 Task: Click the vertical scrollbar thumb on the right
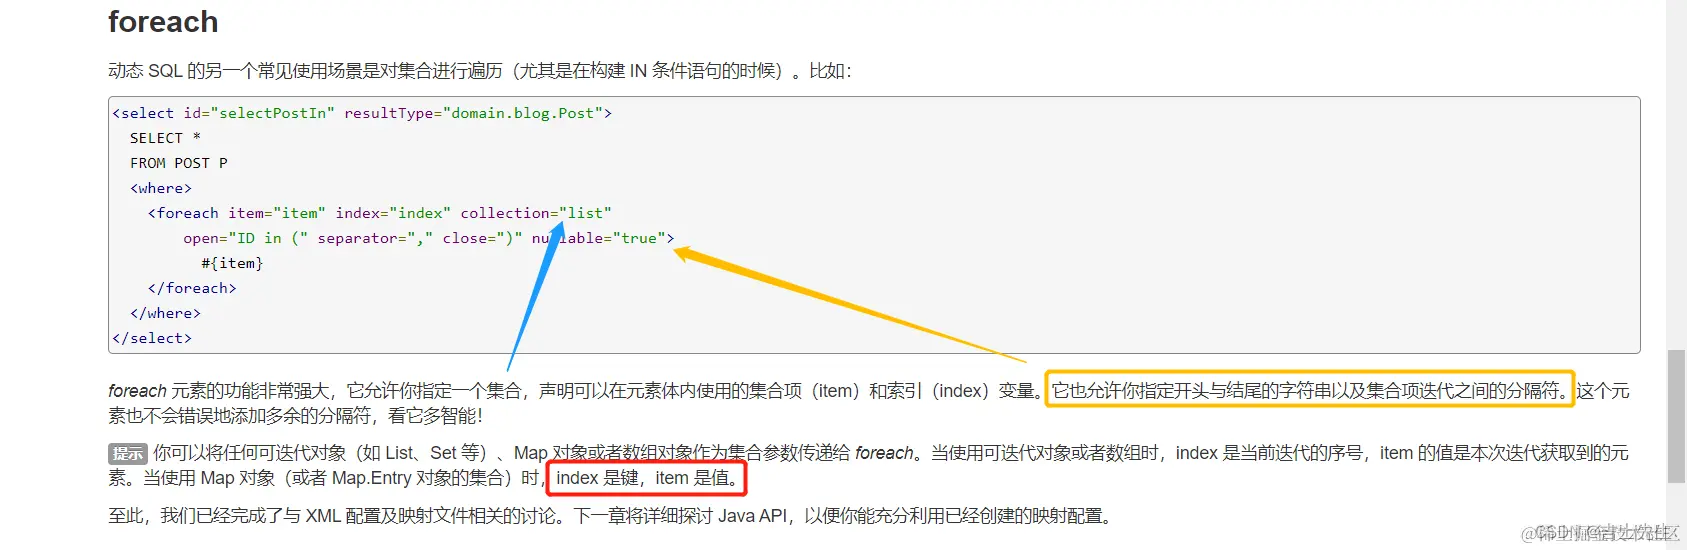[x=1676, y=416]
